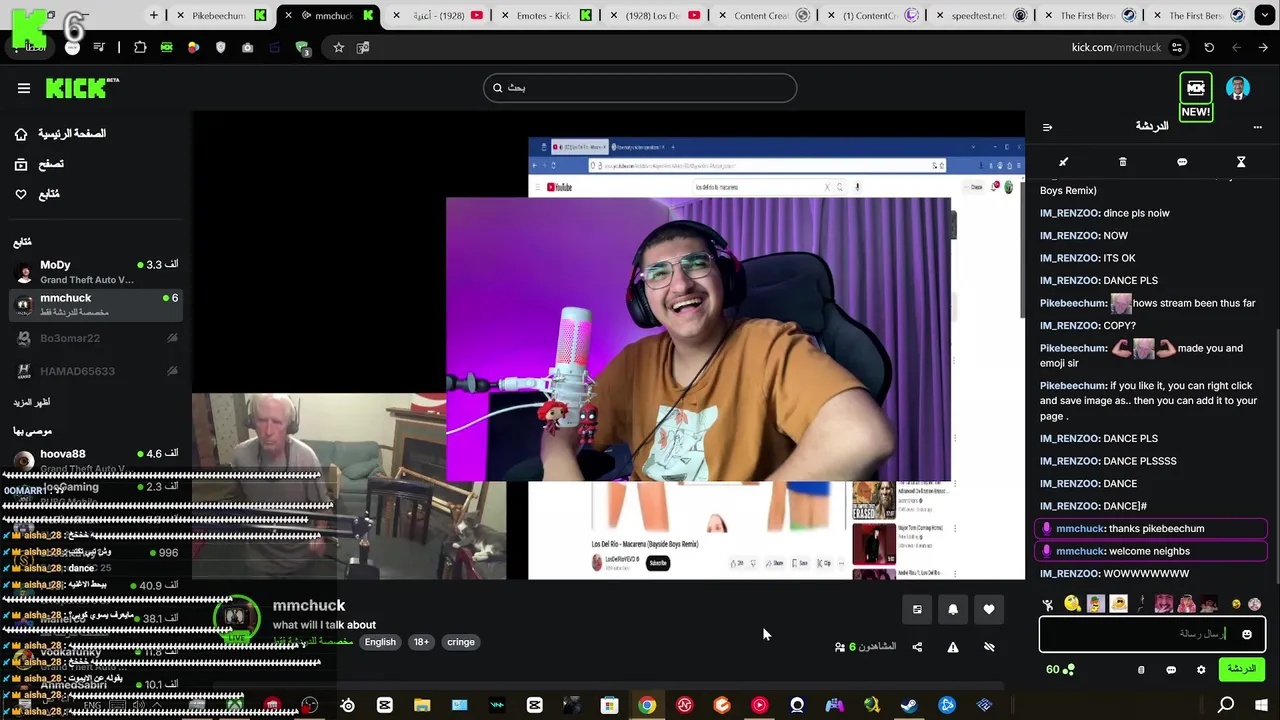
Task: Open the Following sidebar link with heart icon
Action: coord(37,194)
